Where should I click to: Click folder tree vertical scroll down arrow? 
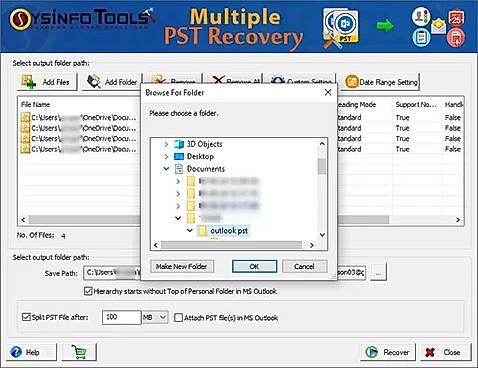(322, 235)
